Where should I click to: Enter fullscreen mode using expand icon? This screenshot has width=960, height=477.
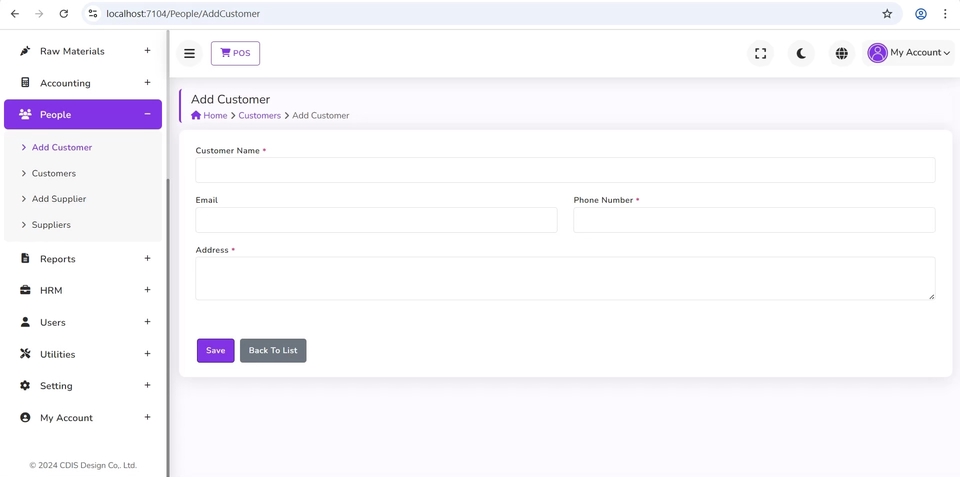760,53
